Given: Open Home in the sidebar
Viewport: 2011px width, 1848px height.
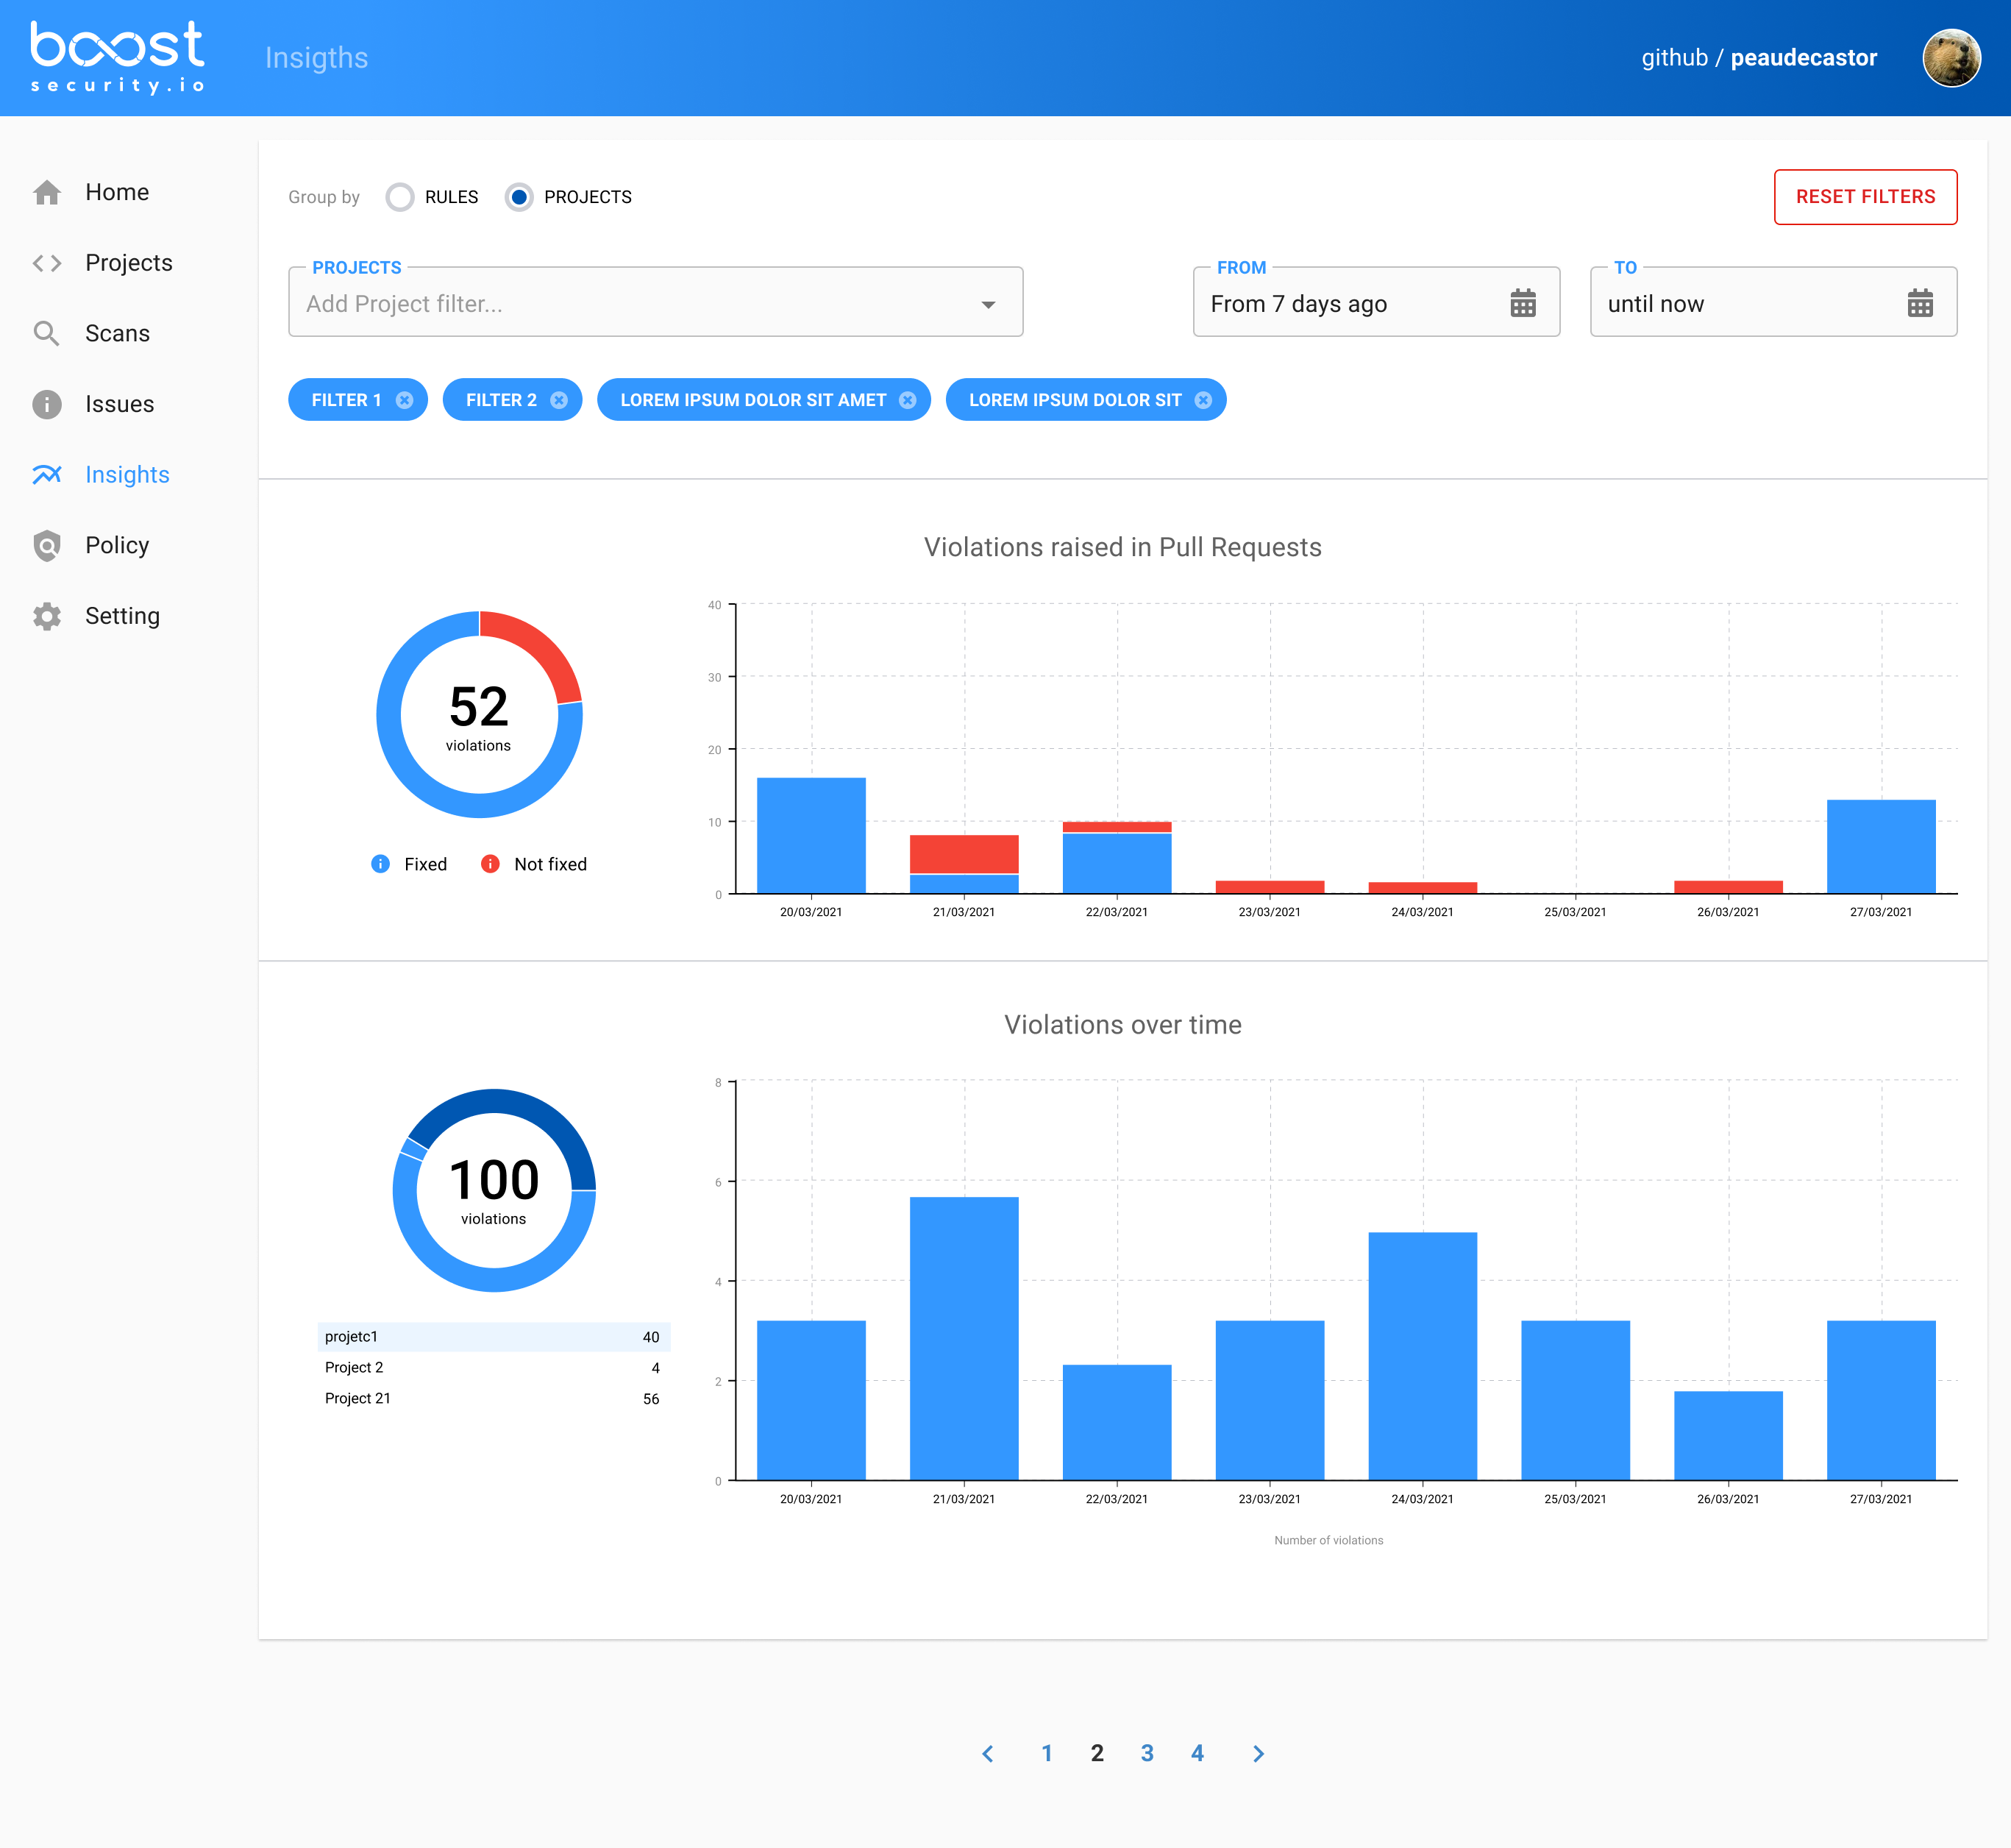Looking at the screenshot, I should click(x=117, y=192).
